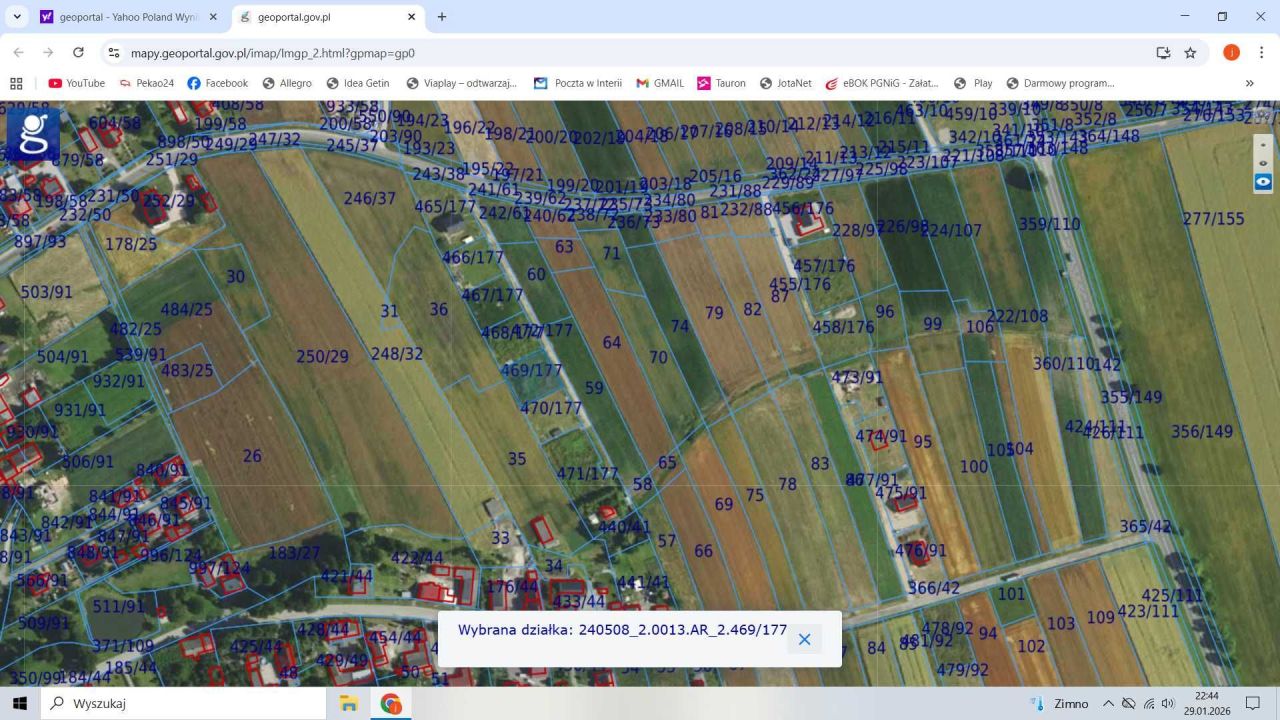Activate the large blue eye visibility button
1280x720 pixels.
[x=1263, y=182]
